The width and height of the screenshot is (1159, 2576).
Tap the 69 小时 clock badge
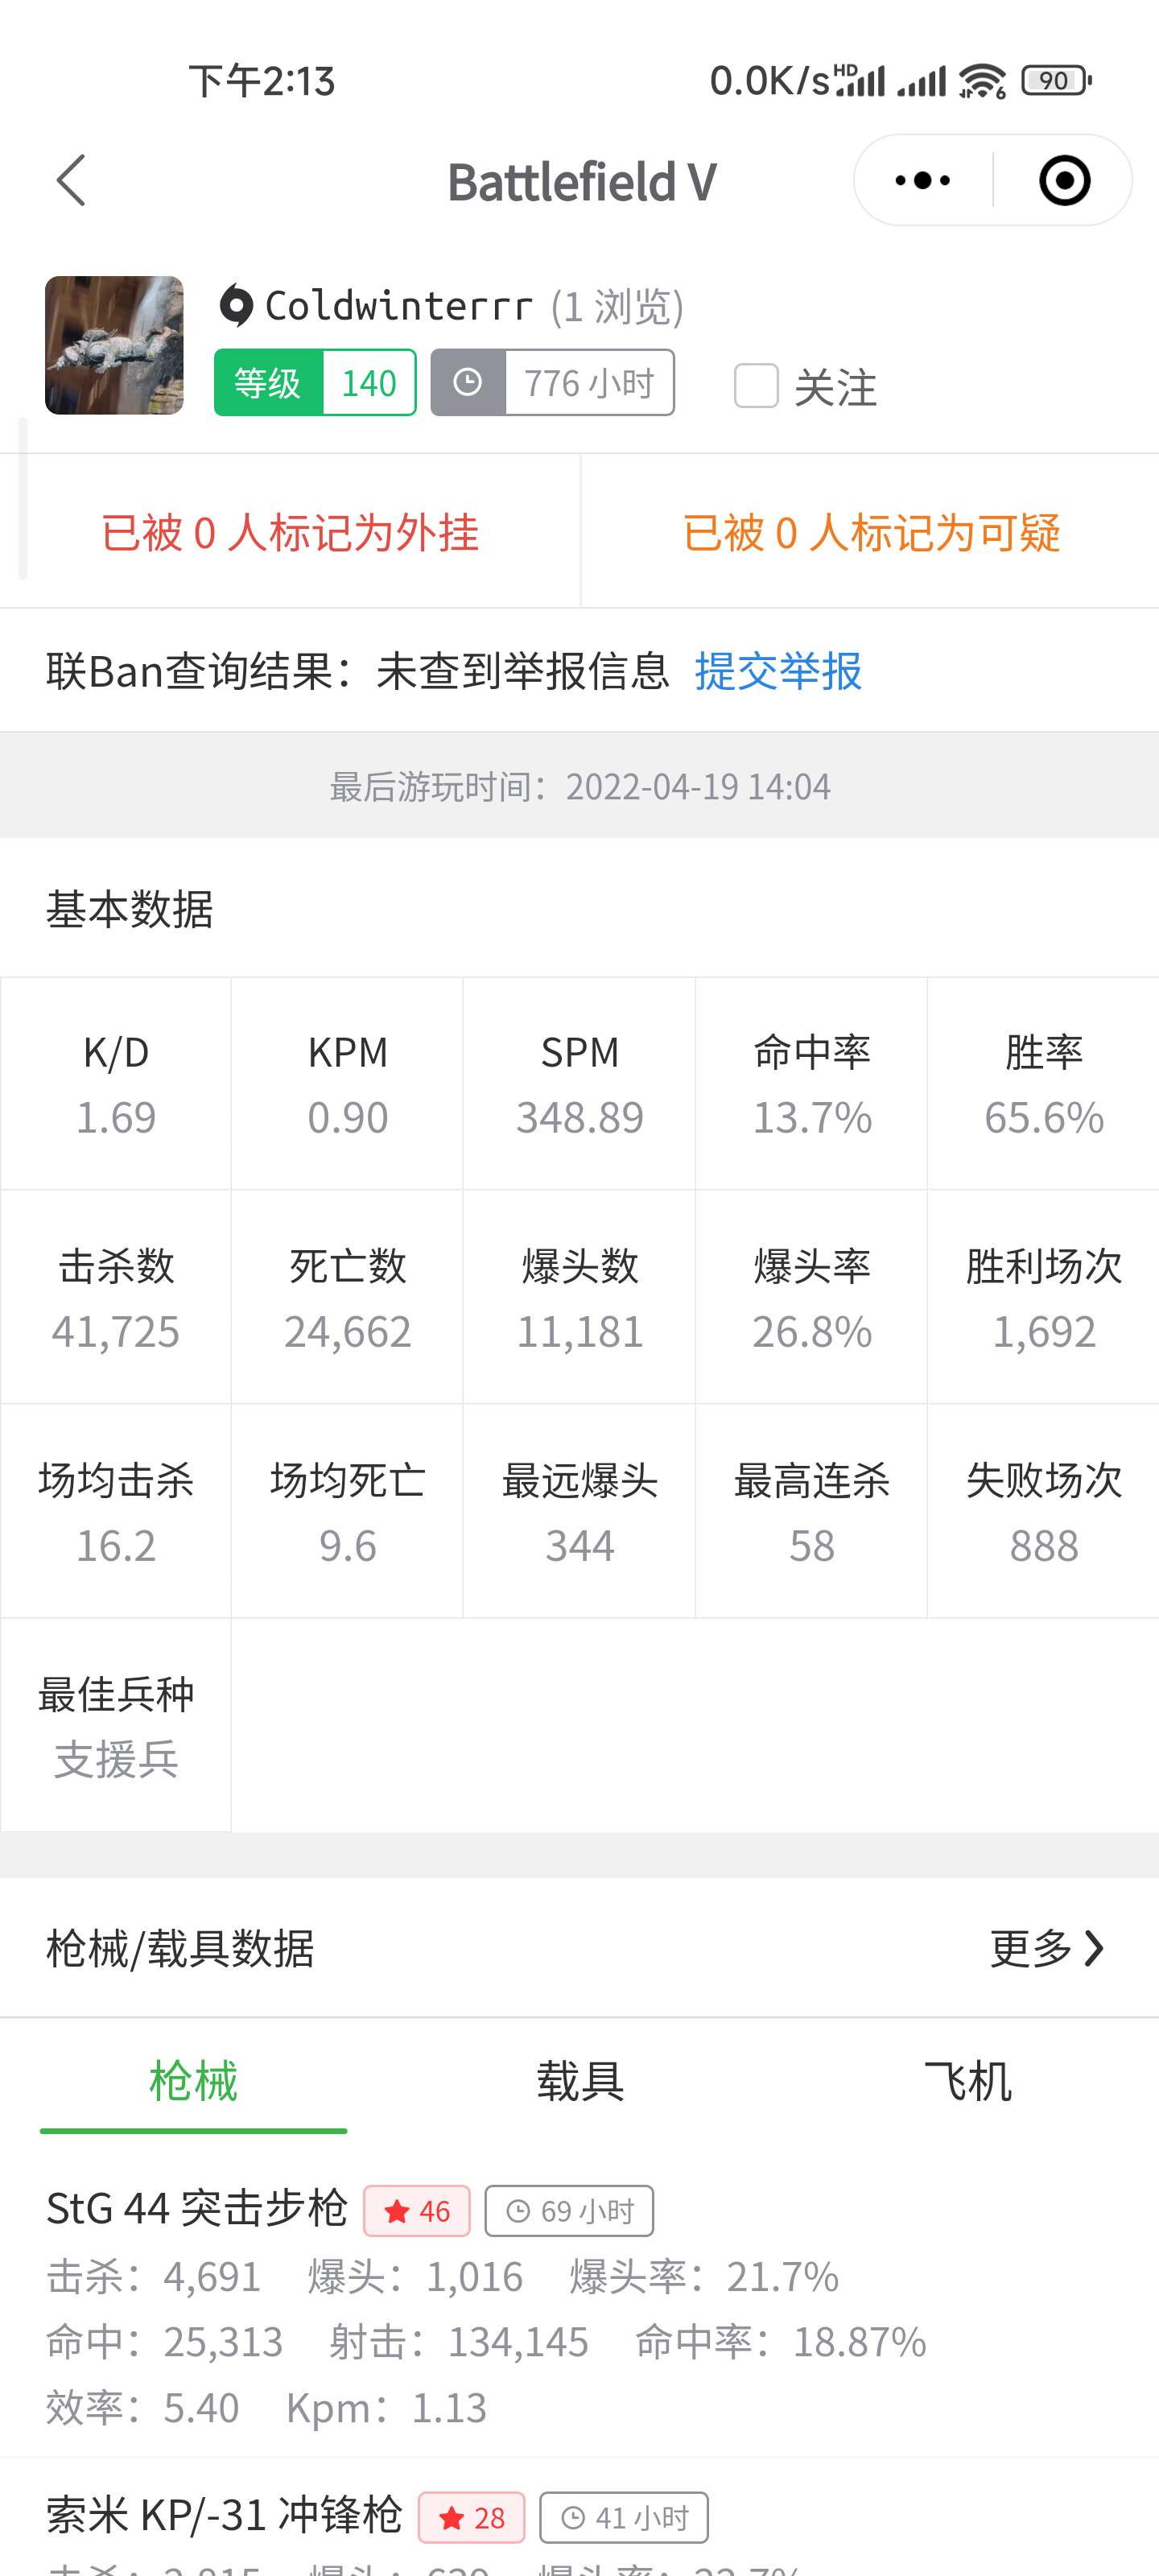tap(569, 2211)
